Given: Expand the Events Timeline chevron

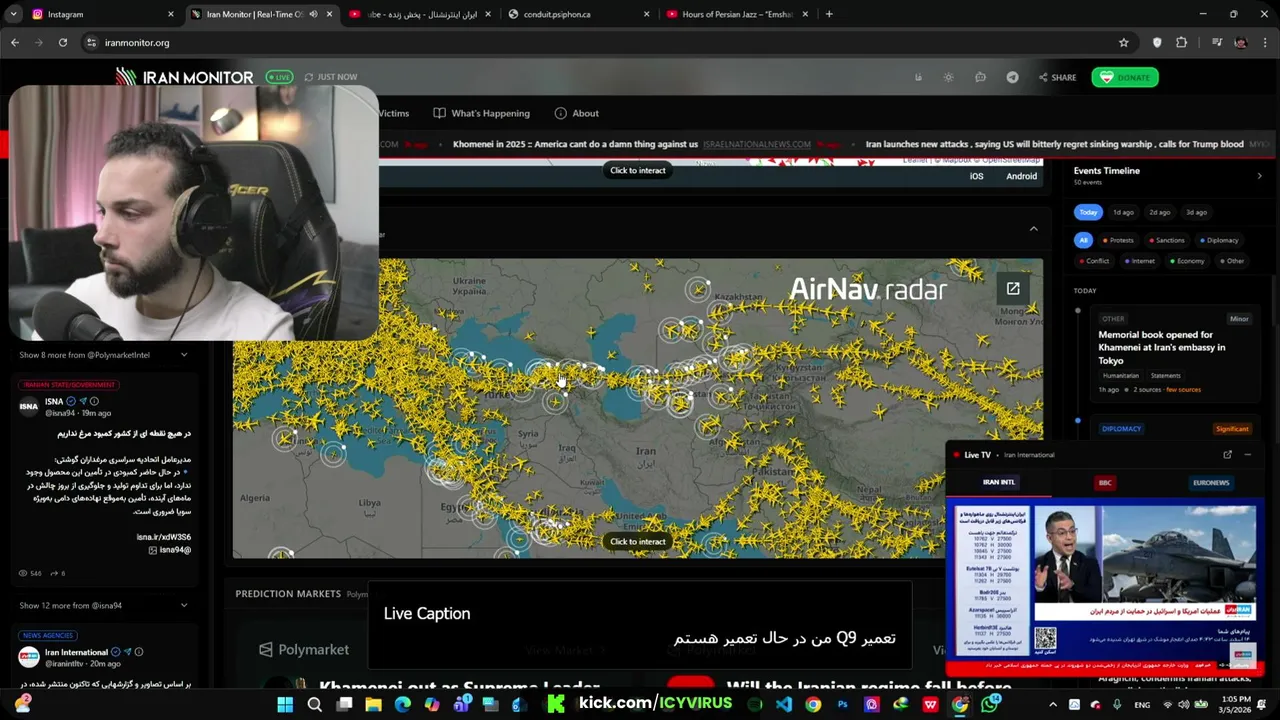Looking at the screenshot, I should (1259, 176).
